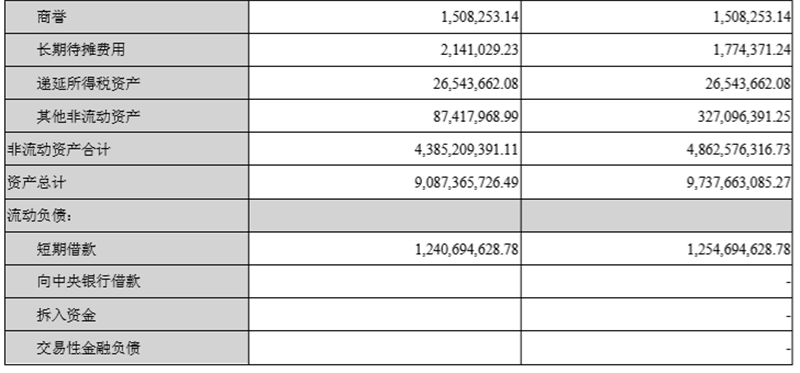Select the 327,096,391.25 value cell
The width and height of the screenshot is (800, 373).
pyautogui.click(x=657, y=116)
